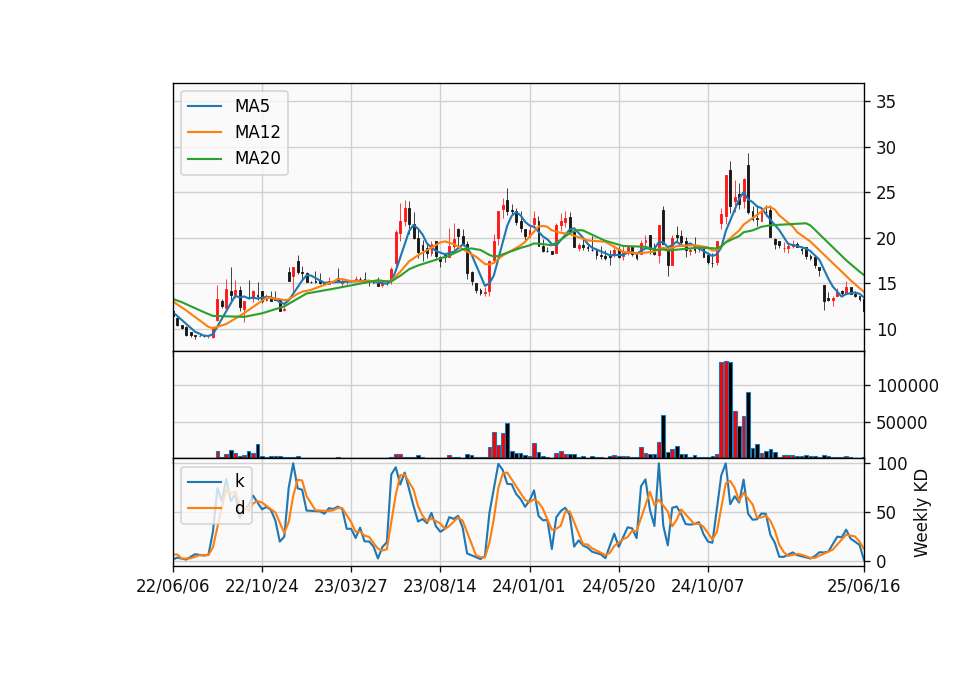This screenshot has height=690, width=960.
Task: Click the d legend label in KD panel
Action: coord(239,508)
